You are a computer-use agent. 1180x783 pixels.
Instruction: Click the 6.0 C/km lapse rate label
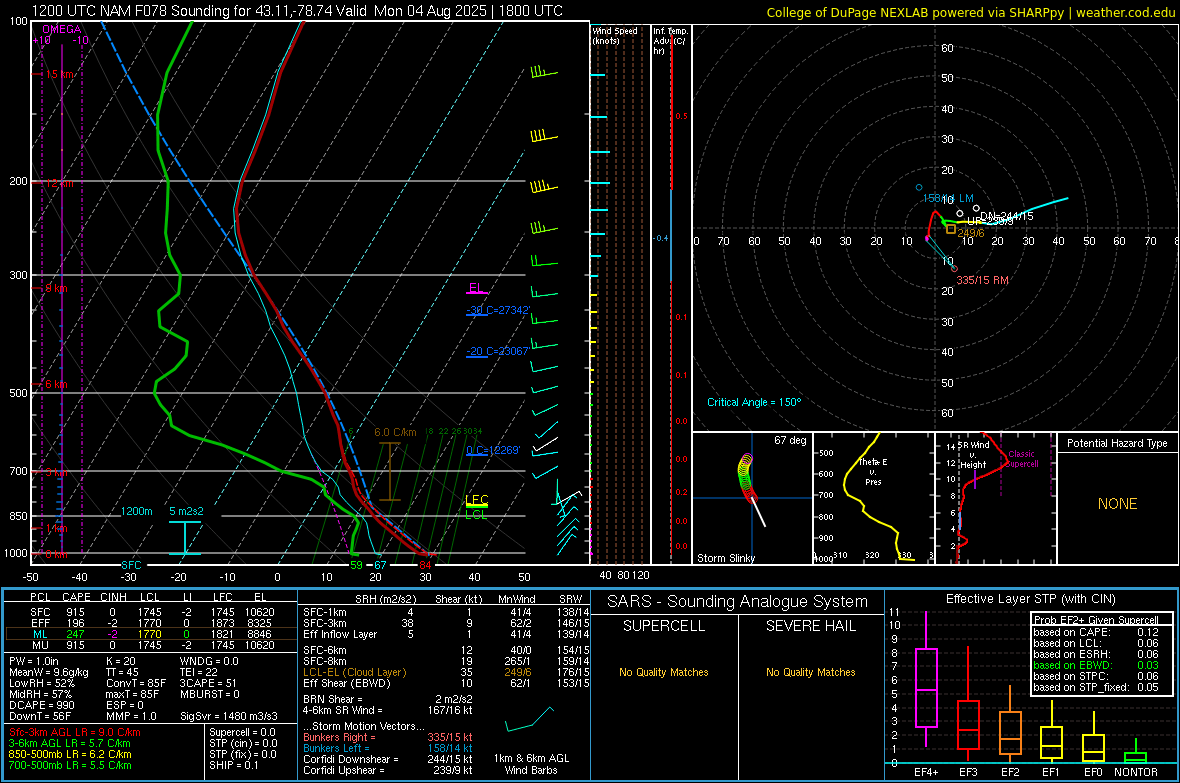395,432
